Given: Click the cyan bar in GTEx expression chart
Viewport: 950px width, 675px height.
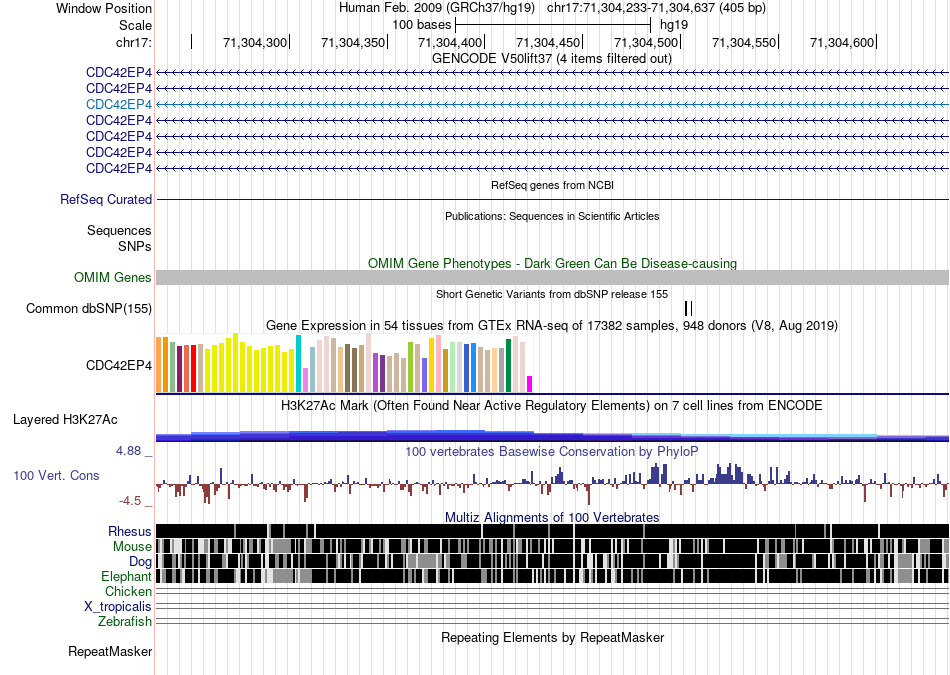Looking at the screenshot, I should coord(298,364).
